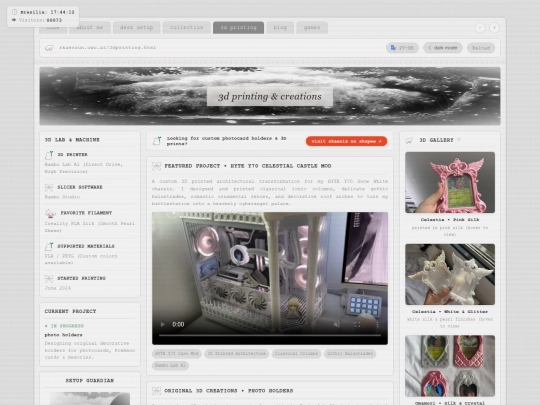Viewport: 540px width, 405px height.
Task: Go to the 'blog' tab
Action: [x=280, y=28]
